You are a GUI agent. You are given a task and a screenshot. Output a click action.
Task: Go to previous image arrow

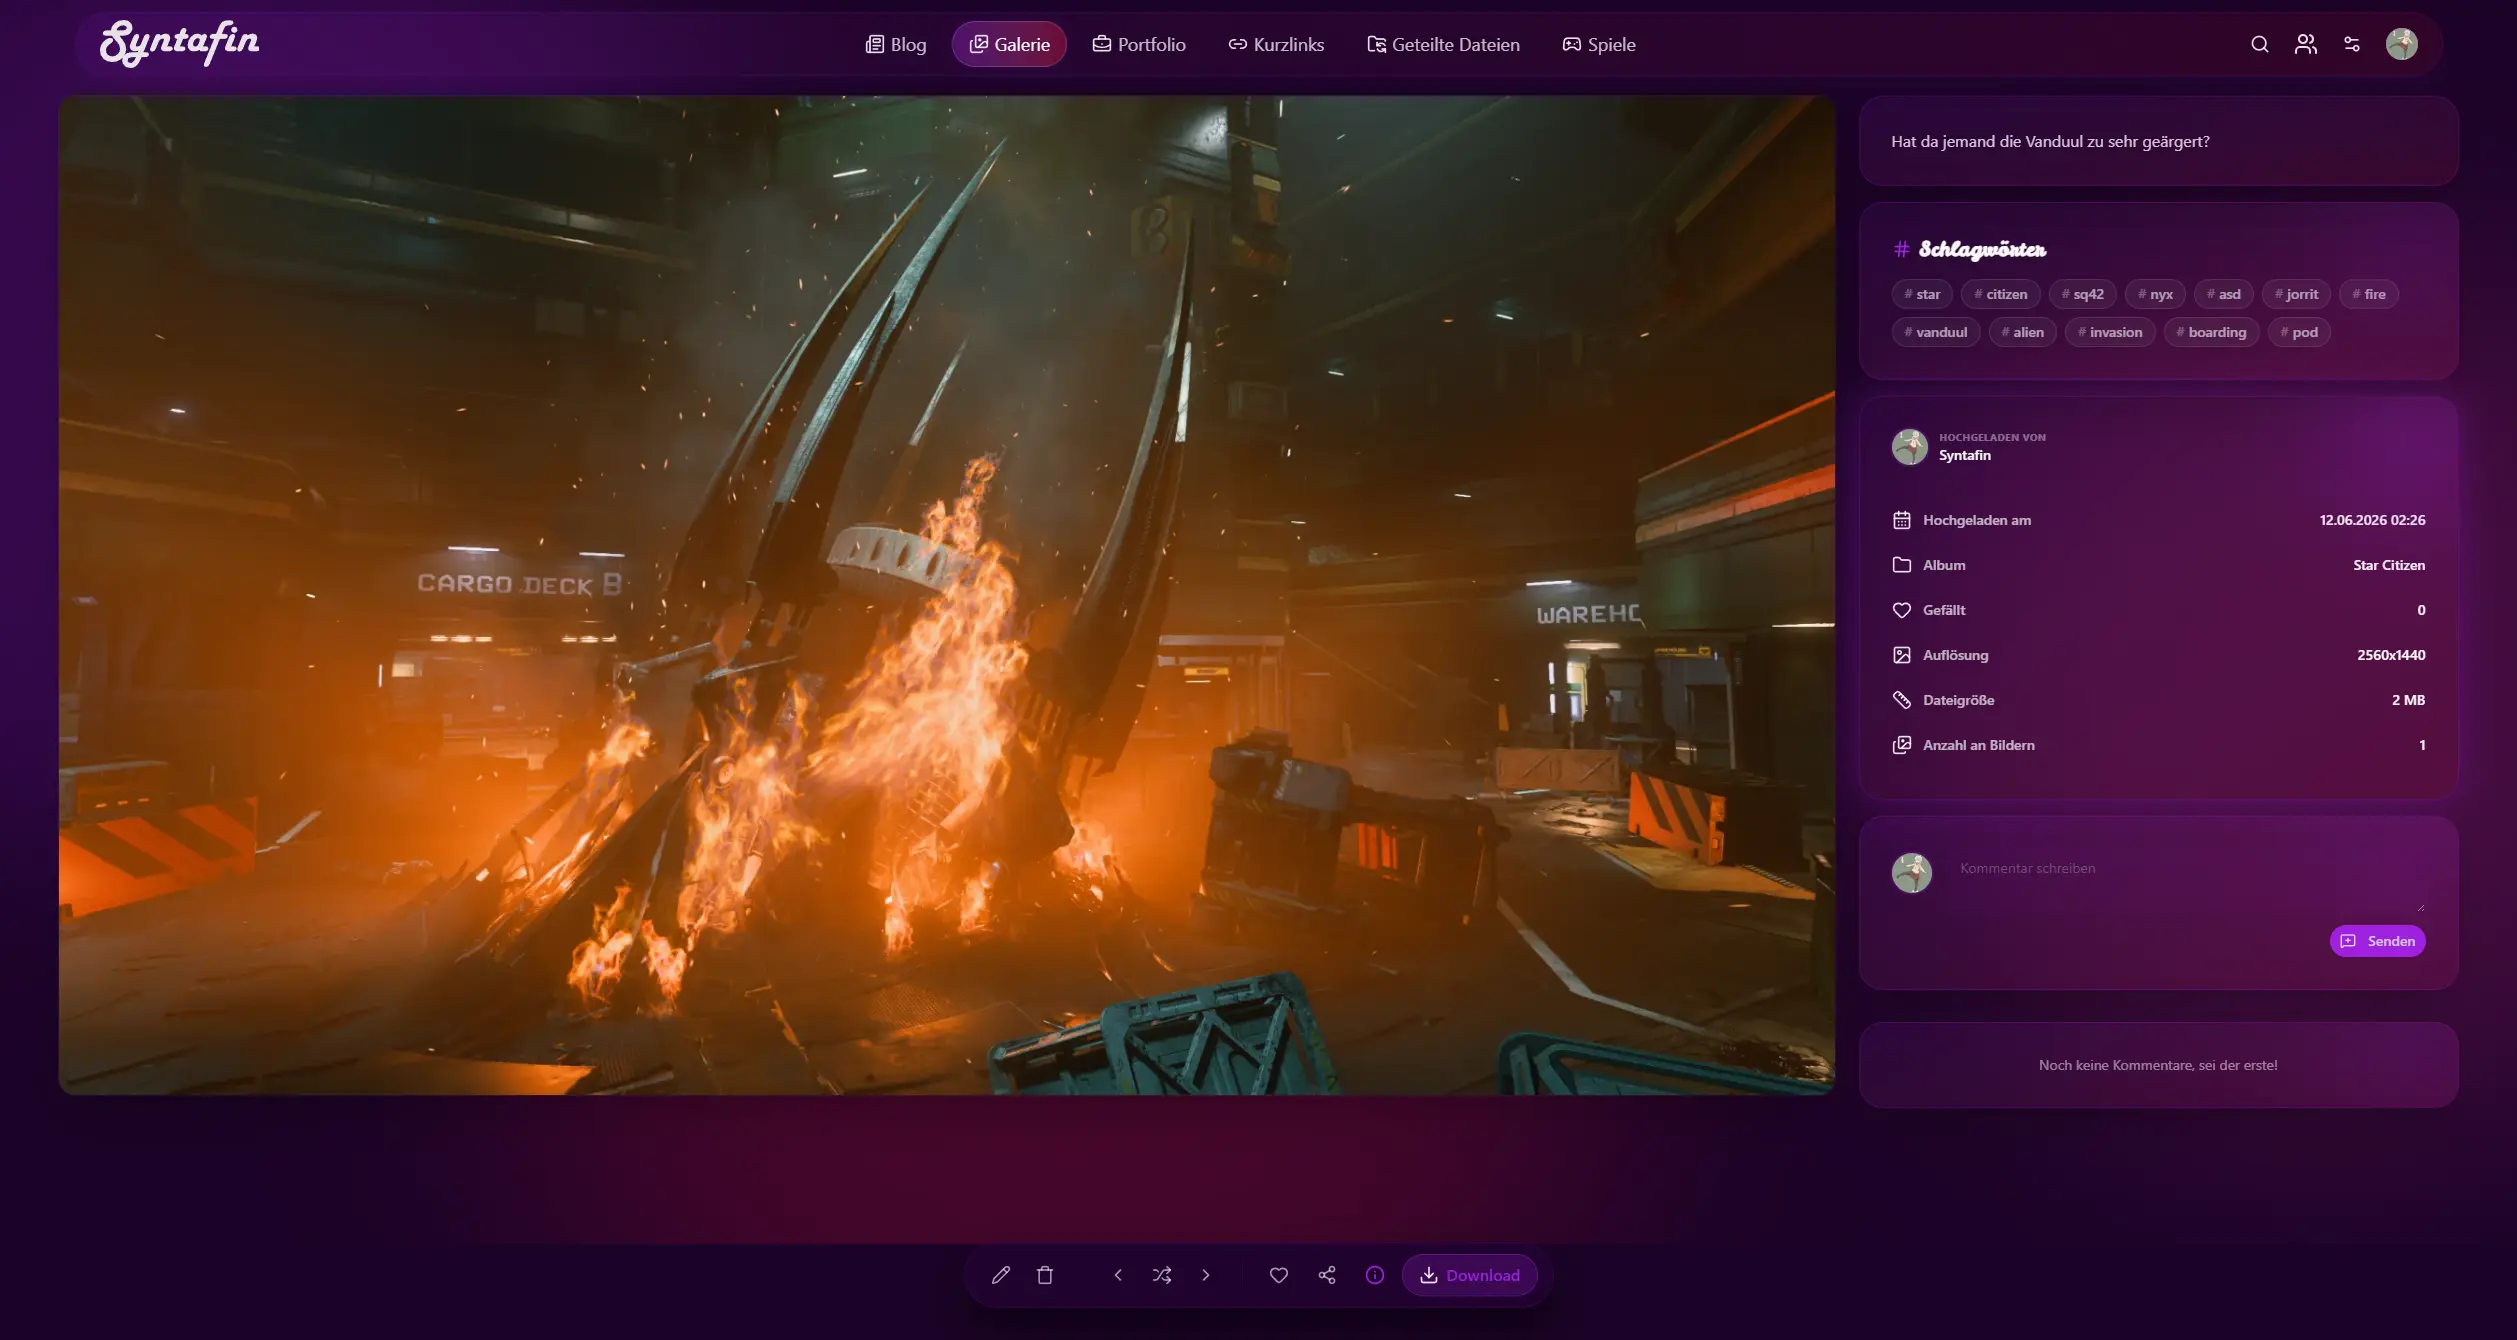pyautogui.click(x=1118, y=1275)
